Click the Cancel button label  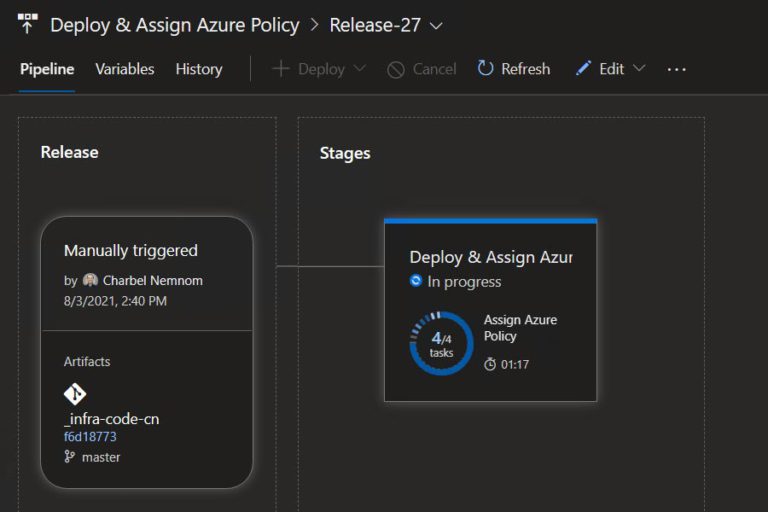click(x=434, y=69)
